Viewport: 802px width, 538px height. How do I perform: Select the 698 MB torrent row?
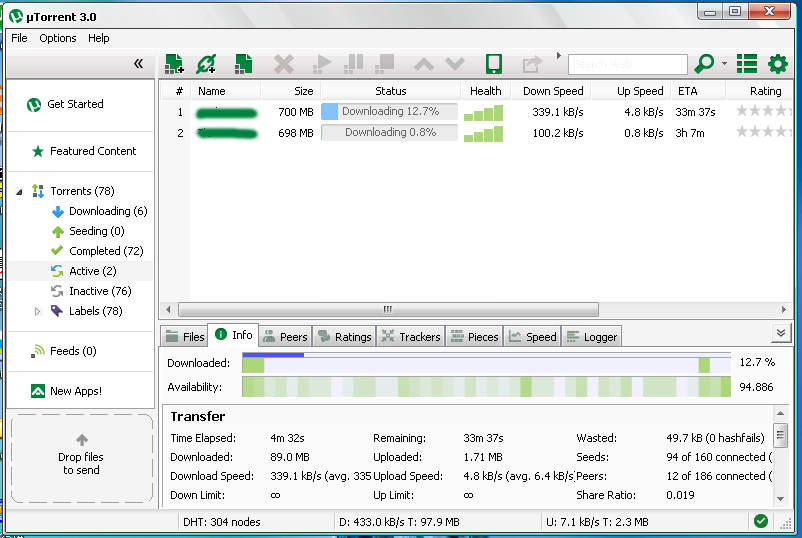point(476,133)
